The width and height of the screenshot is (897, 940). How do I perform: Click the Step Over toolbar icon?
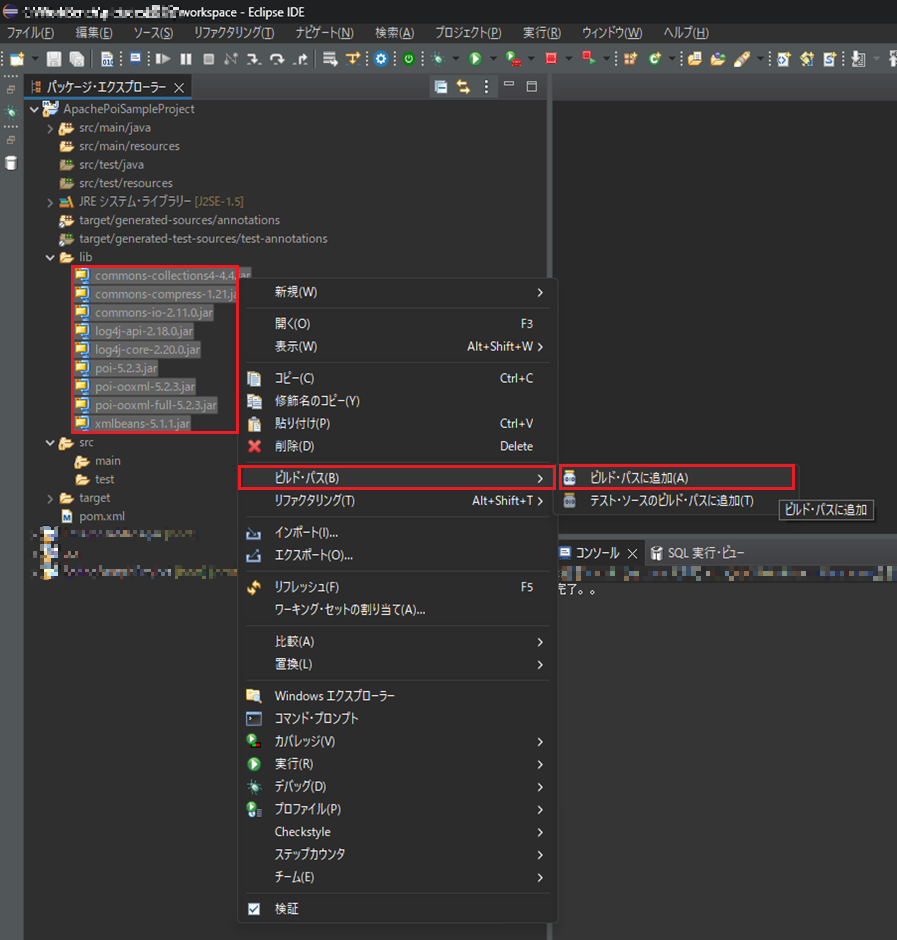pos(277,59)
